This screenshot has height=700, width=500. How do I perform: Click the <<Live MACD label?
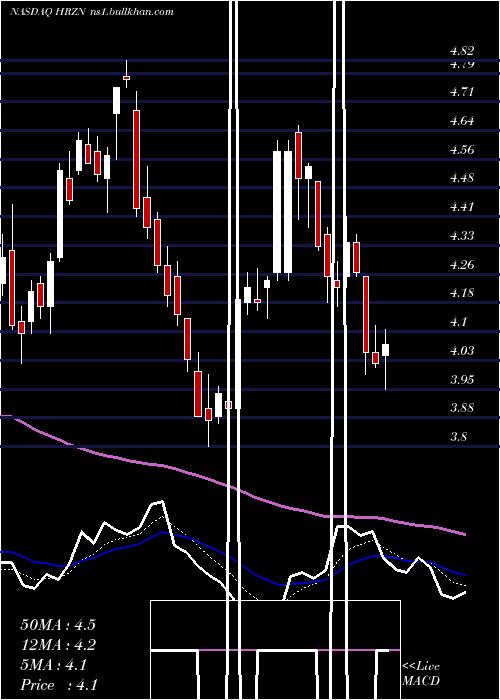tap(421, 674)
